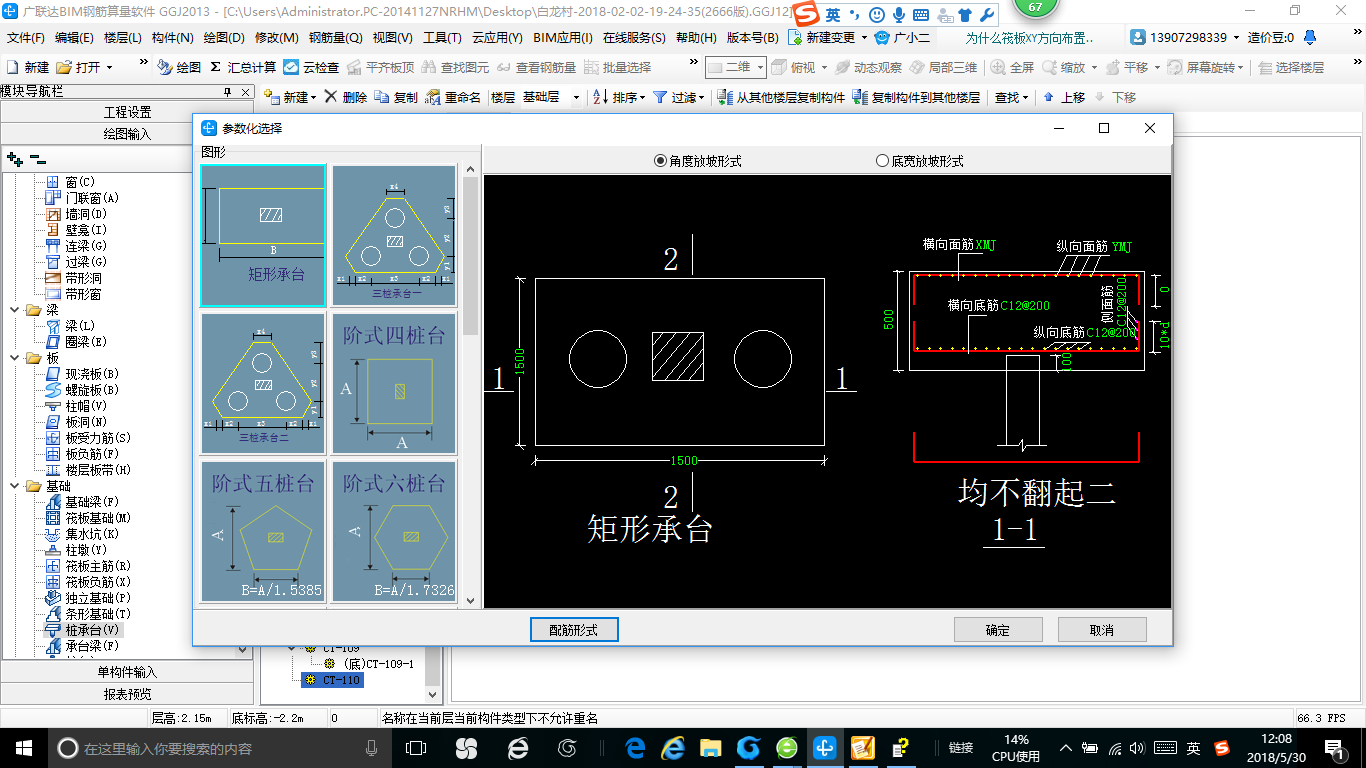Click 删除 delete in component toolbar
This screenshot has width=1366, height=768.
pyautogui.click(x=346, y=97)
